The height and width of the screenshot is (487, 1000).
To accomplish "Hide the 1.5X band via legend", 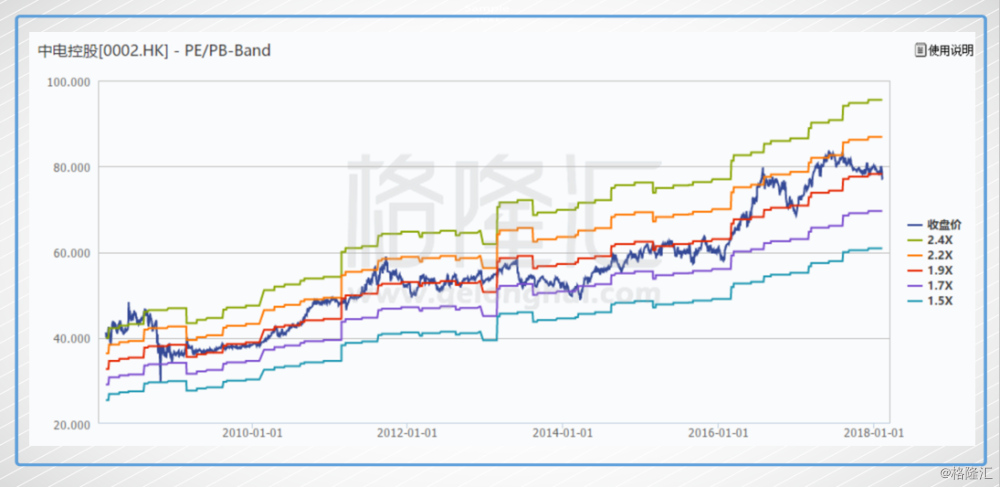I will pyautogui.click(x=938, y=301).
